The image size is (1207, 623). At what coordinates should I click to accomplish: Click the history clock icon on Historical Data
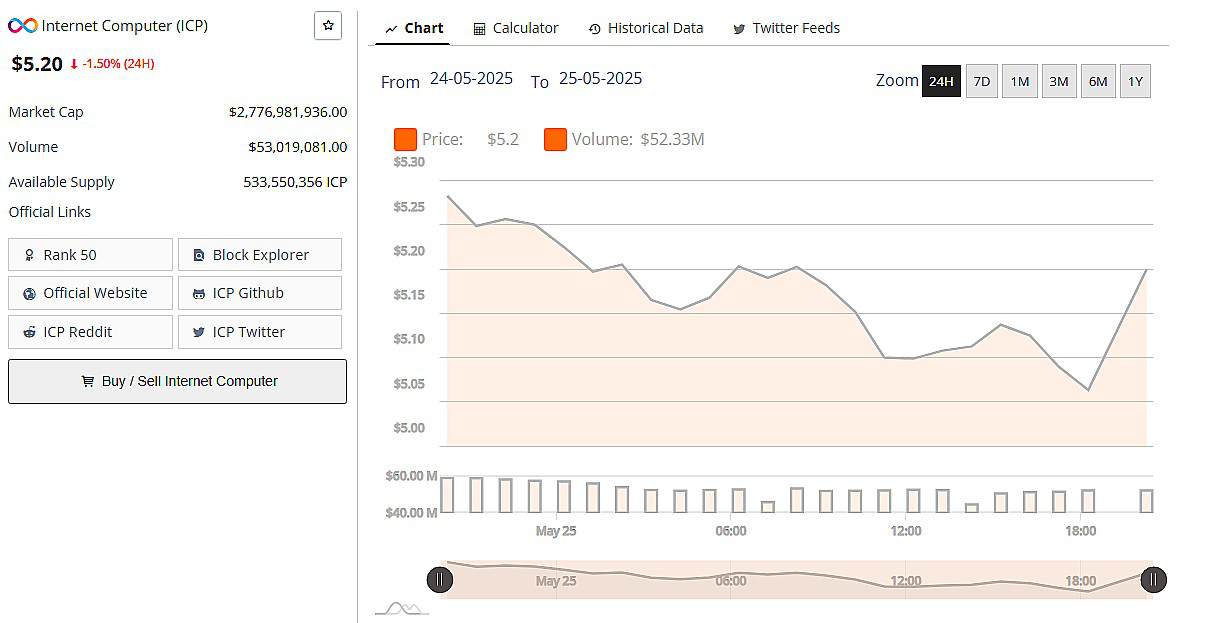point(595,29)
